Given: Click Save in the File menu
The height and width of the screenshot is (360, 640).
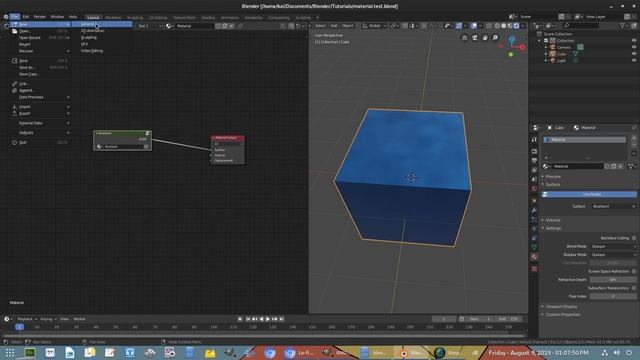Looking at the screenshot, I should tap(40, 61).
